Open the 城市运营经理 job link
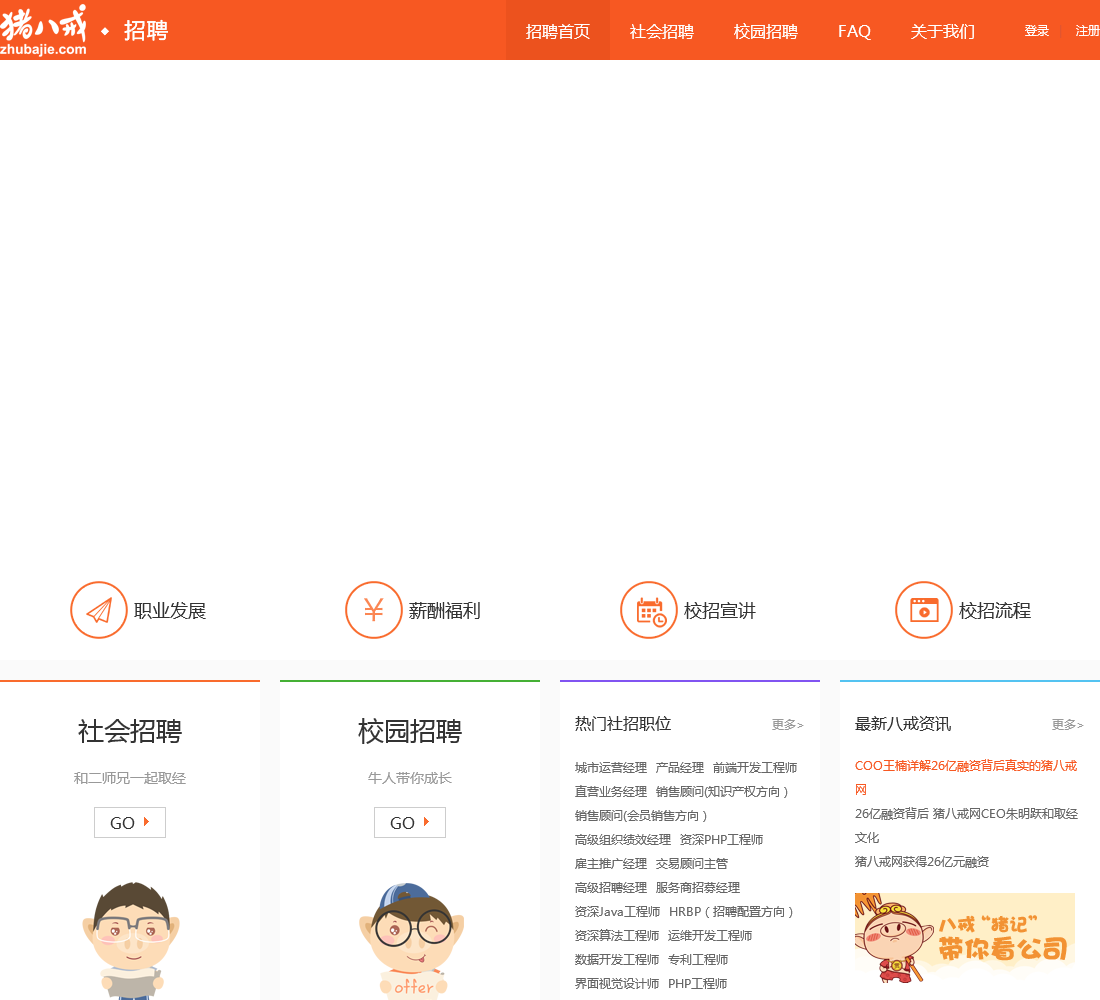 [x=610, y=768]
